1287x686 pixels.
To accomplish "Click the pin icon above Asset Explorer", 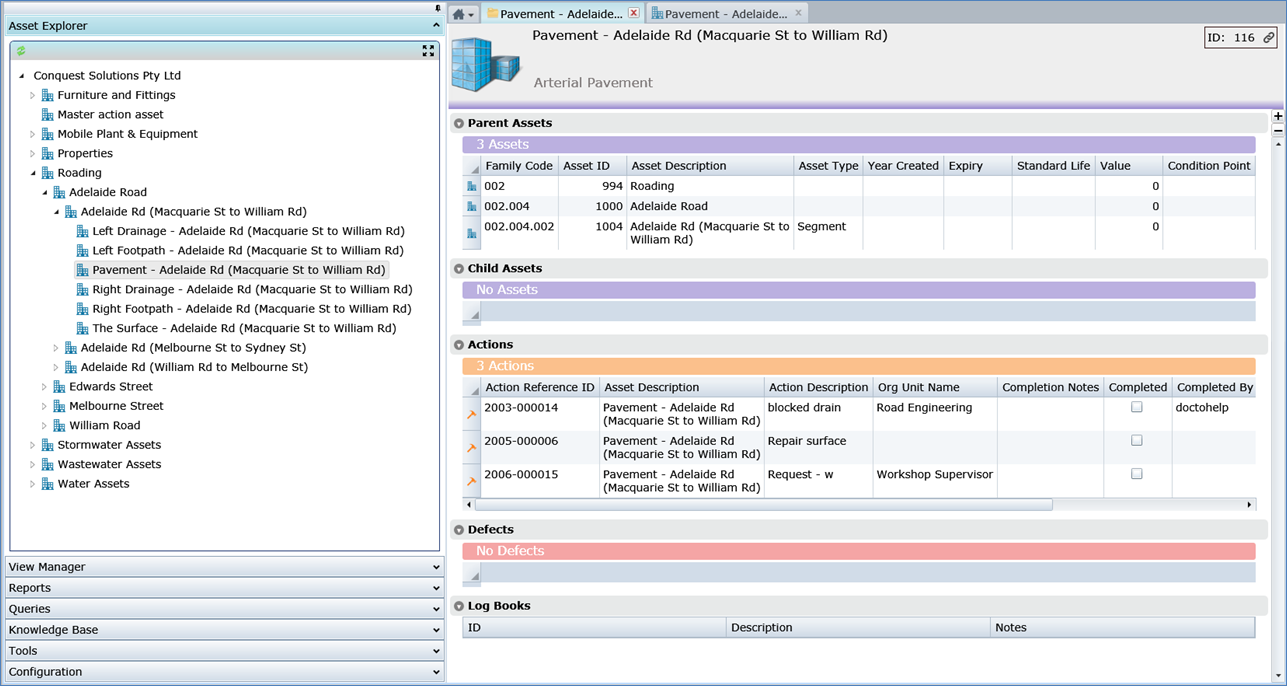I will pyautogui.click(x=438, y=8).
